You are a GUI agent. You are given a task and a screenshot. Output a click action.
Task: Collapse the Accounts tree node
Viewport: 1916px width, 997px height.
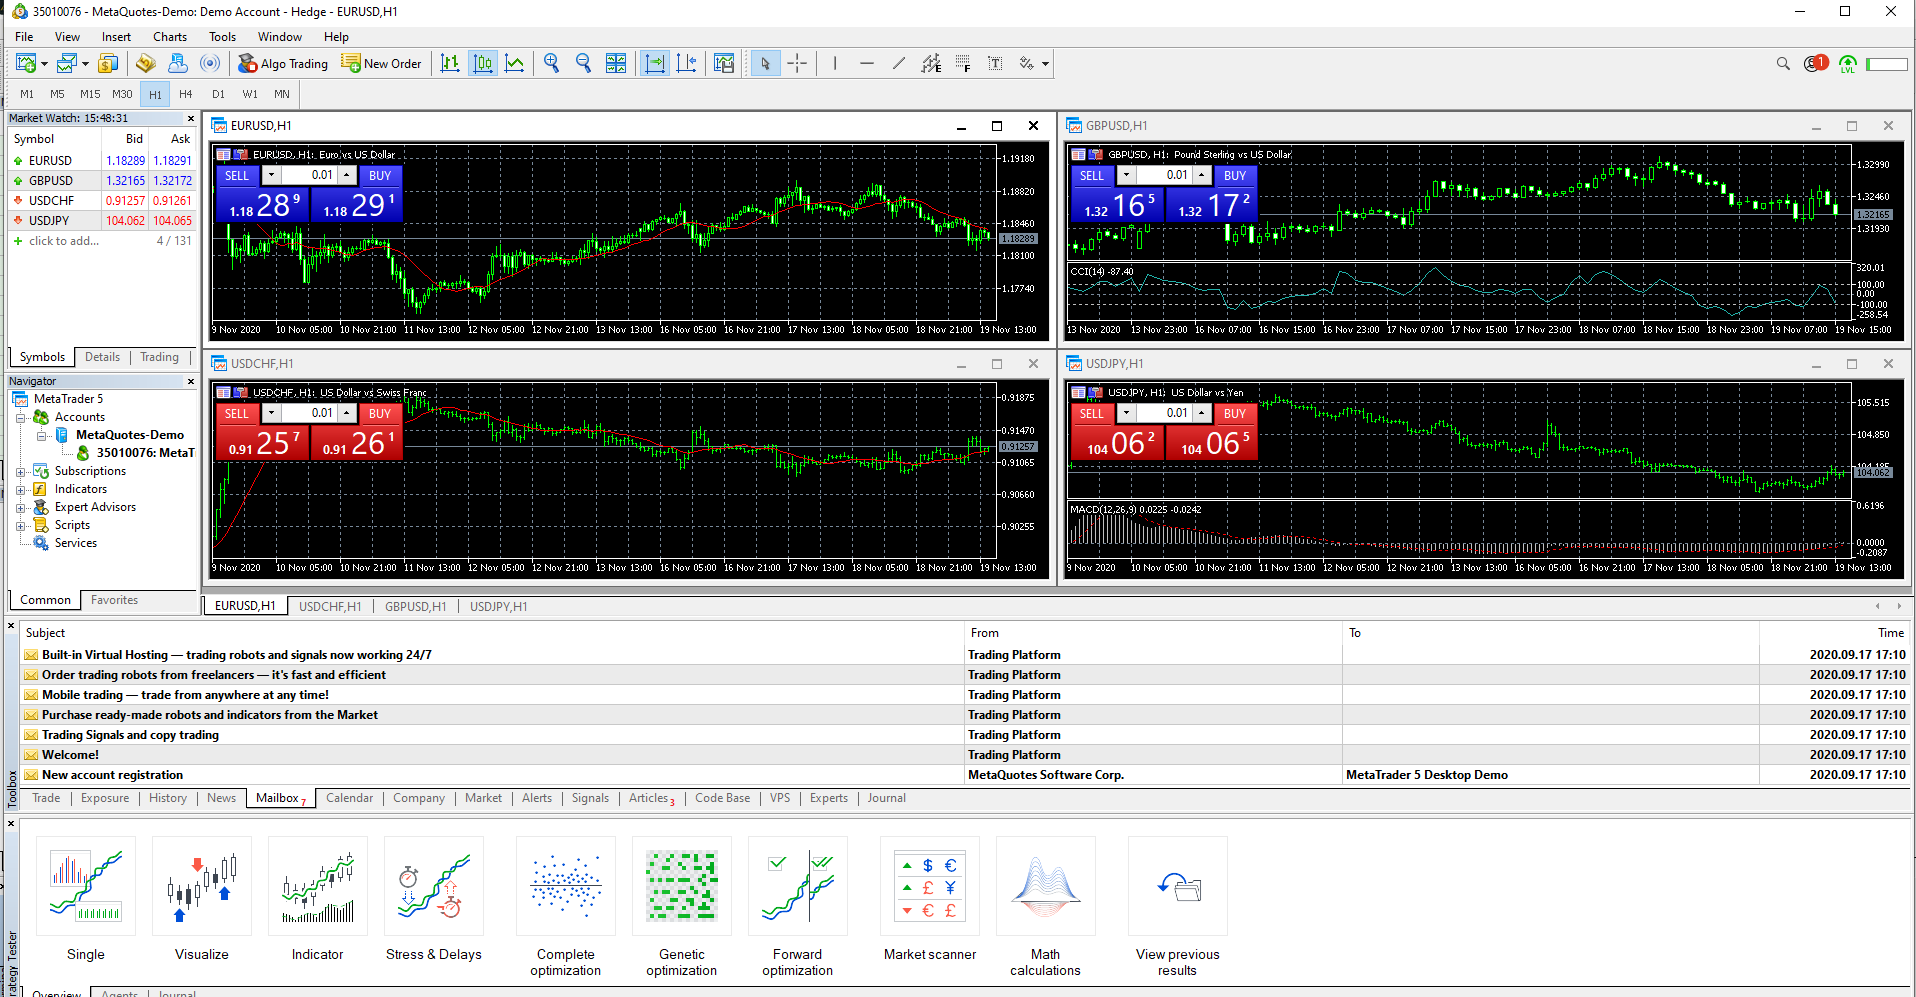21,417
